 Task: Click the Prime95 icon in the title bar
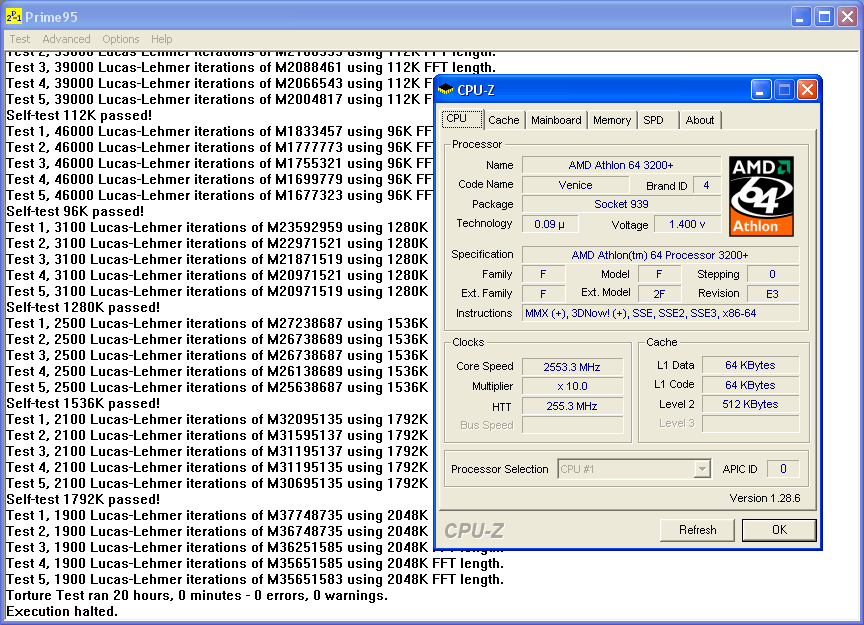coord(14,15)
